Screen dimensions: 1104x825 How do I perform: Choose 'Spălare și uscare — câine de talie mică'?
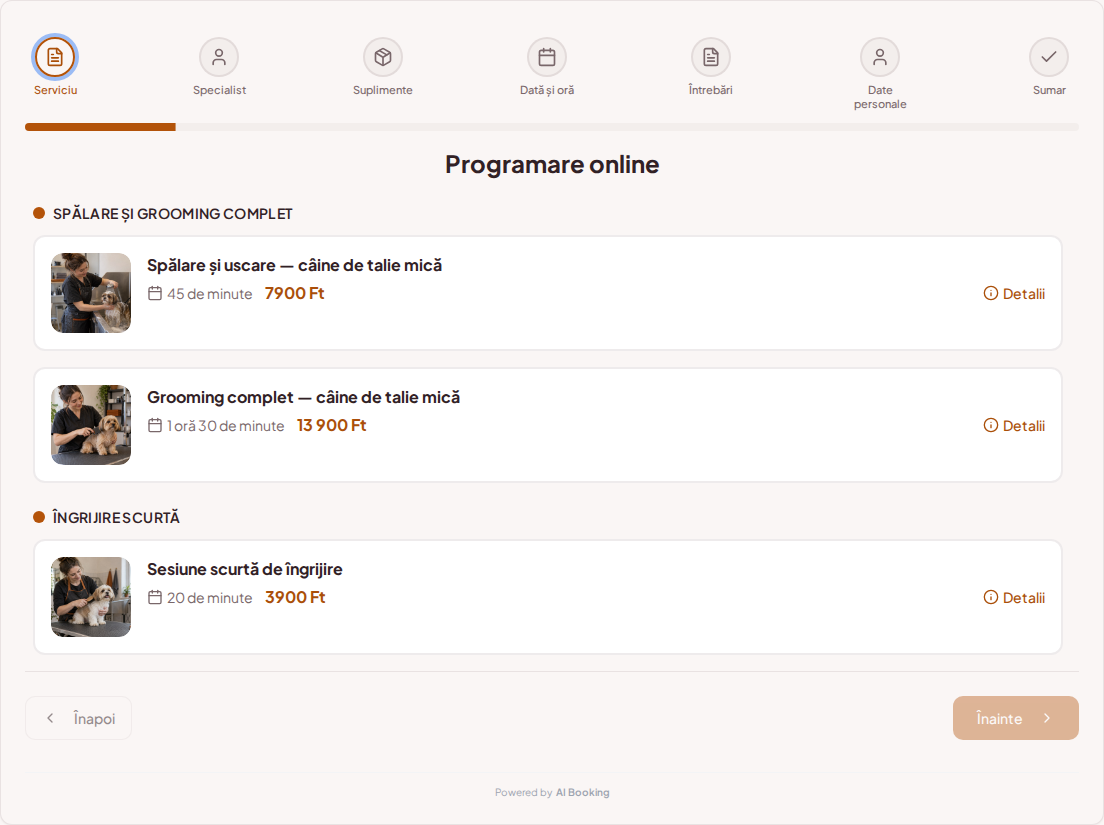pyautogui.click(x=294, y=265)
